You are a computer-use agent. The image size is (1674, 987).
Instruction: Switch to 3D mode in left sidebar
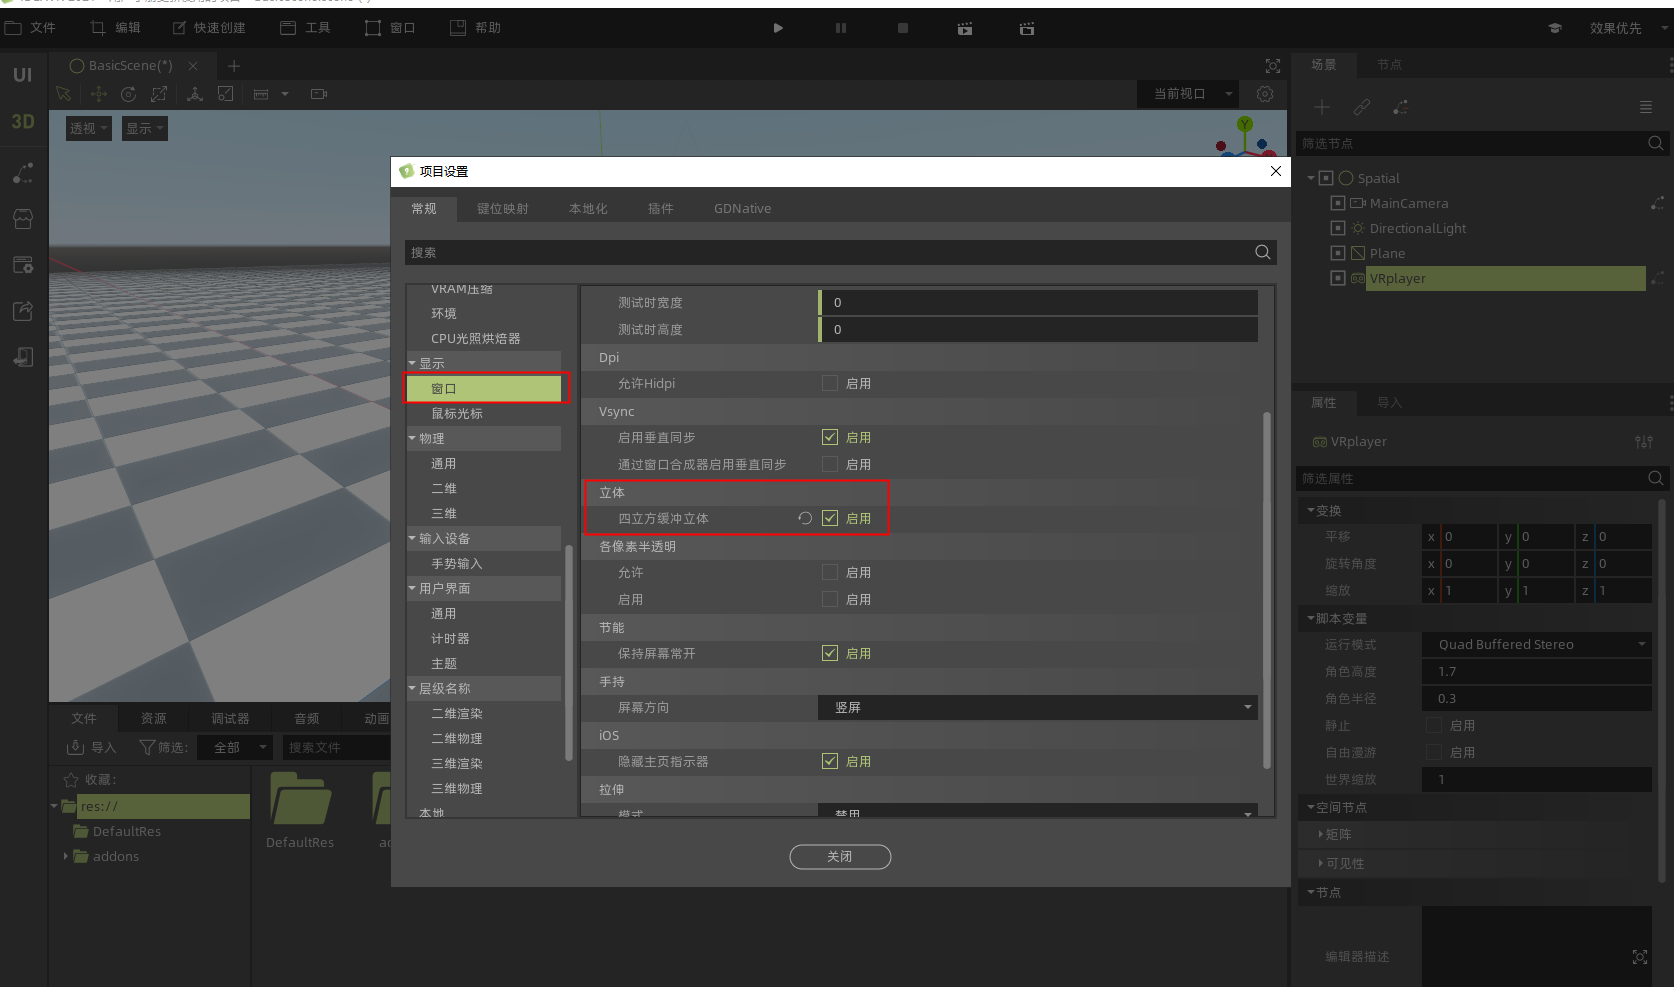point(23,121)
